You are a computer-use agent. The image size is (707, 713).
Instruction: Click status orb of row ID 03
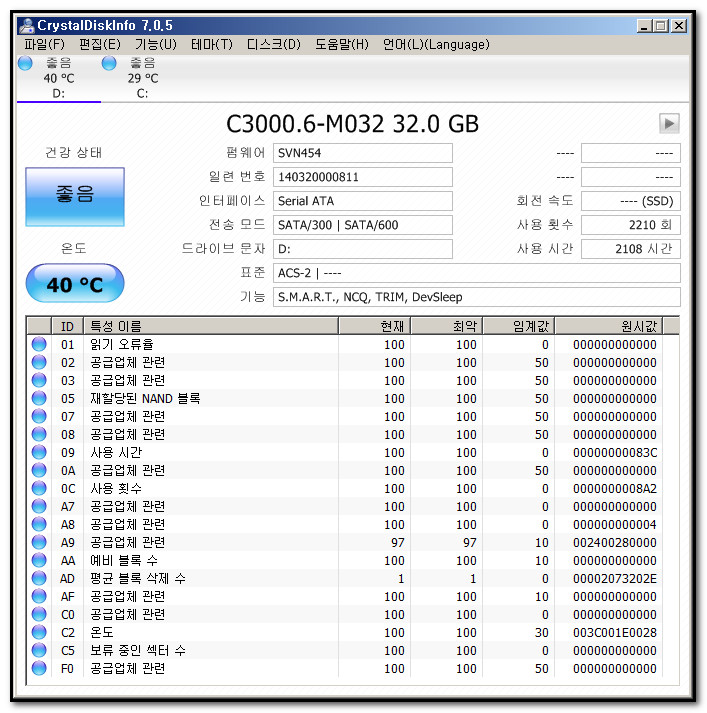[x=39, y=380]
